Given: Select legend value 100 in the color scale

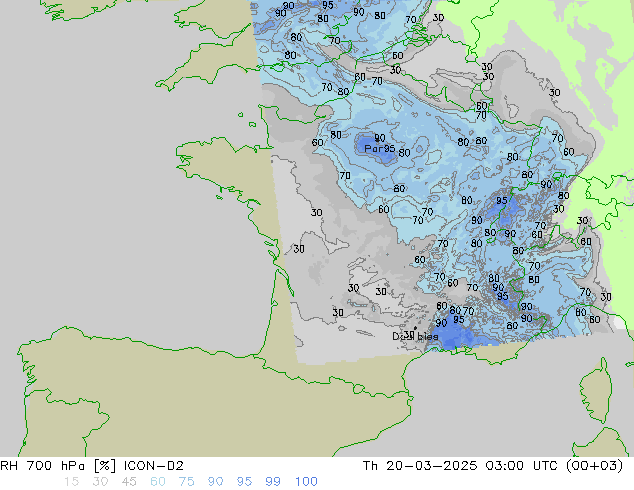Looking at the screenshot, I should [306, 482].
